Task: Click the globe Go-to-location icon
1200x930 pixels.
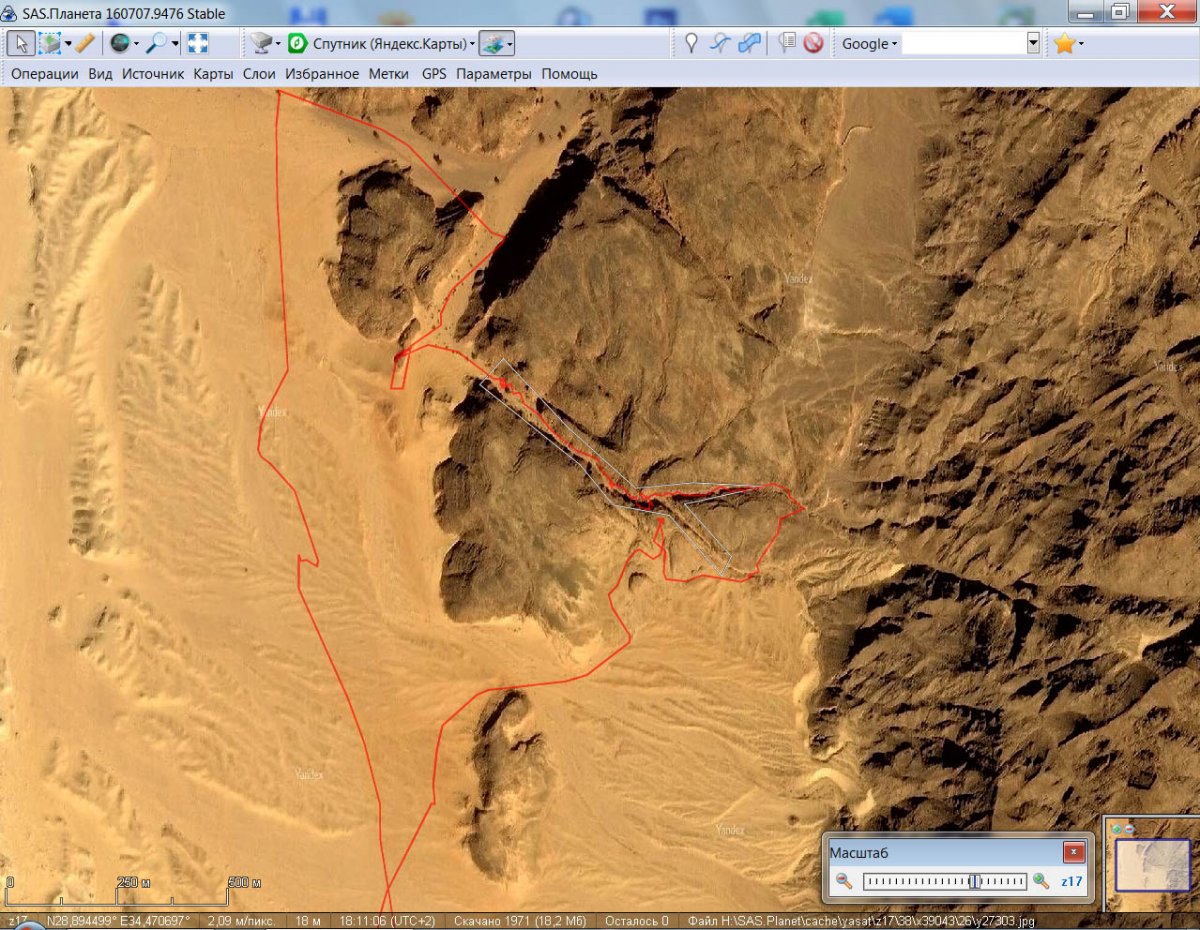Action: tap(119, 43)
